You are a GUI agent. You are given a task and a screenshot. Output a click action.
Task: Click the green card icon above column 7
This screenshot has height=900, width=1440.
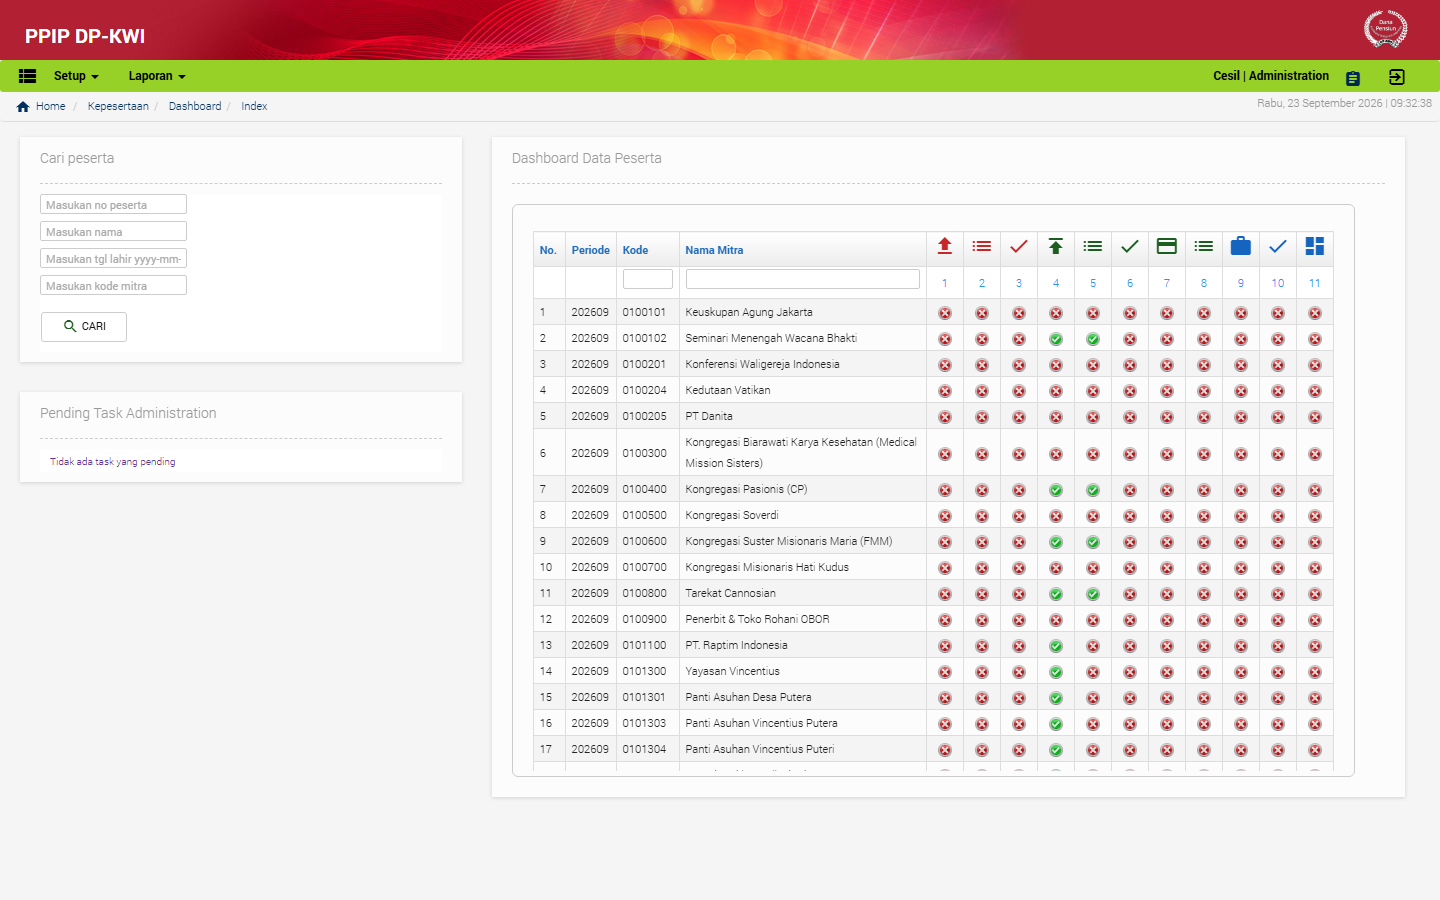pos(1167,246)
